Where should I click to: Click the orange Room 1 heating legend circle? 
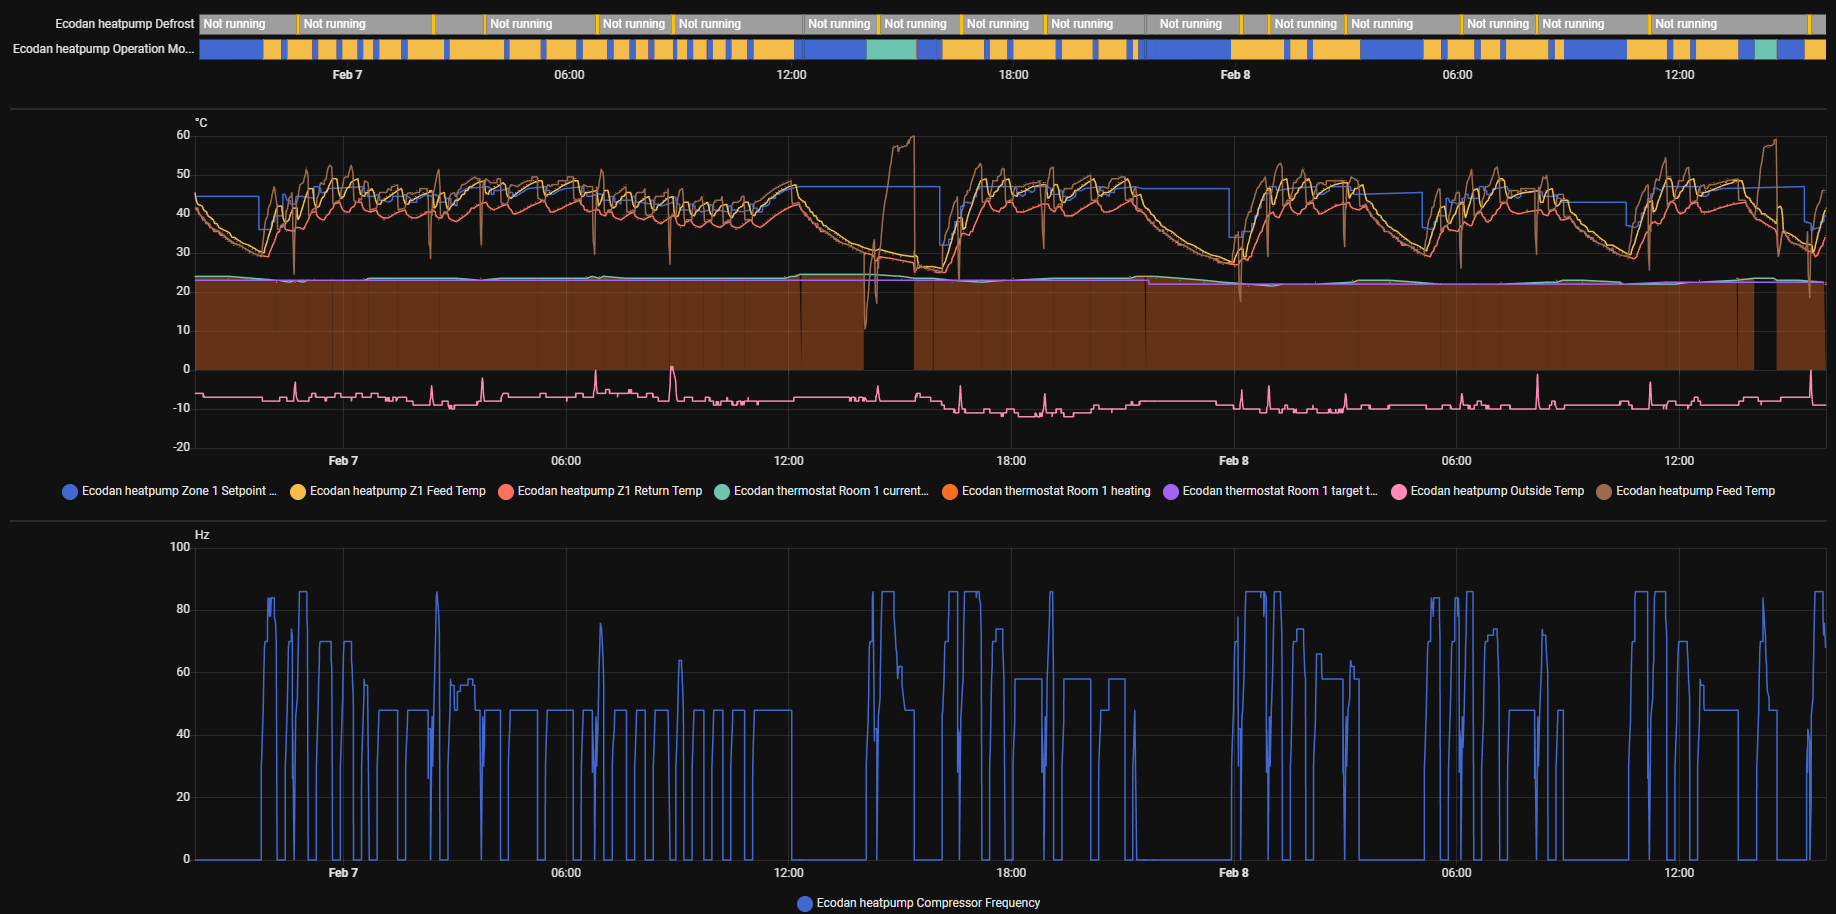pos(950,492)
